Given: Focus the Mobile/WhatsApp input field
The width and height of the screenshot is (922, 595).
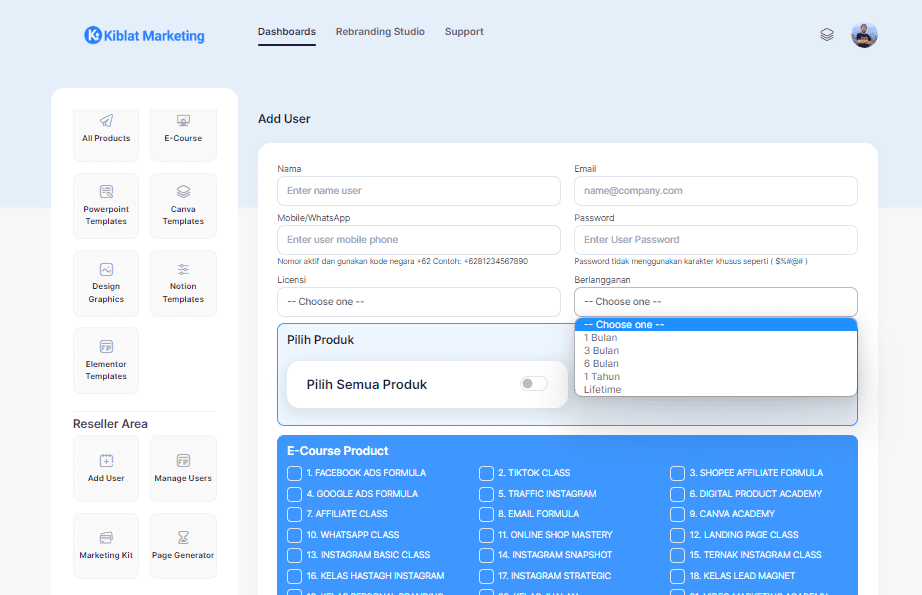Looking at the screenshot, I should [x=419, y=240].
